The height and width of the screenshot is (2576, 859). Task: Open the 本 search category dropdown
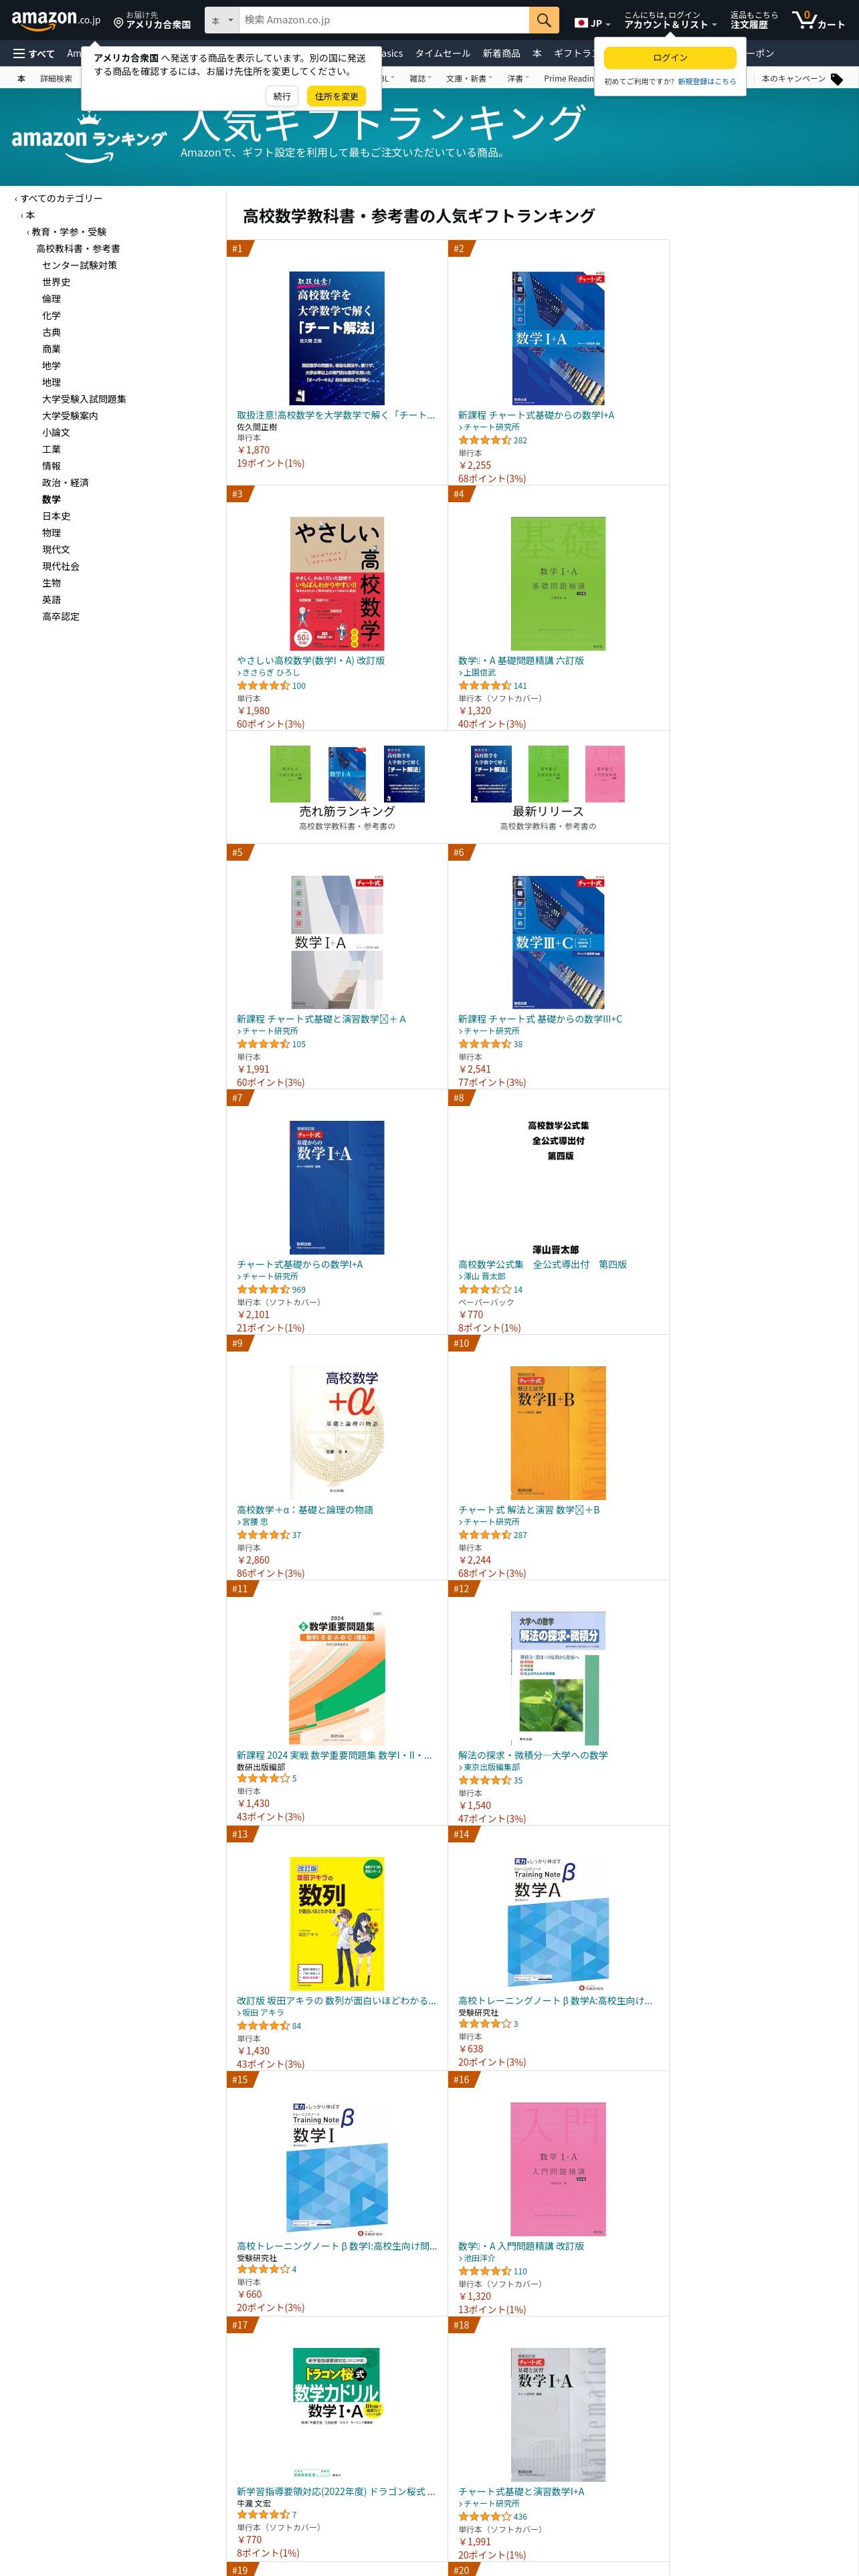pos(222,20)
